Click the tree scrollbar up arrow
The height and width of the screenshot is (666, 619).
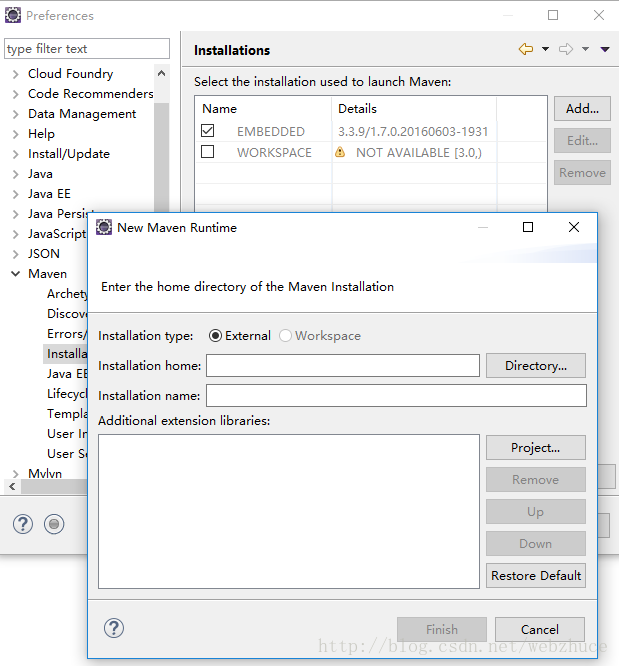tap(161, 73)
